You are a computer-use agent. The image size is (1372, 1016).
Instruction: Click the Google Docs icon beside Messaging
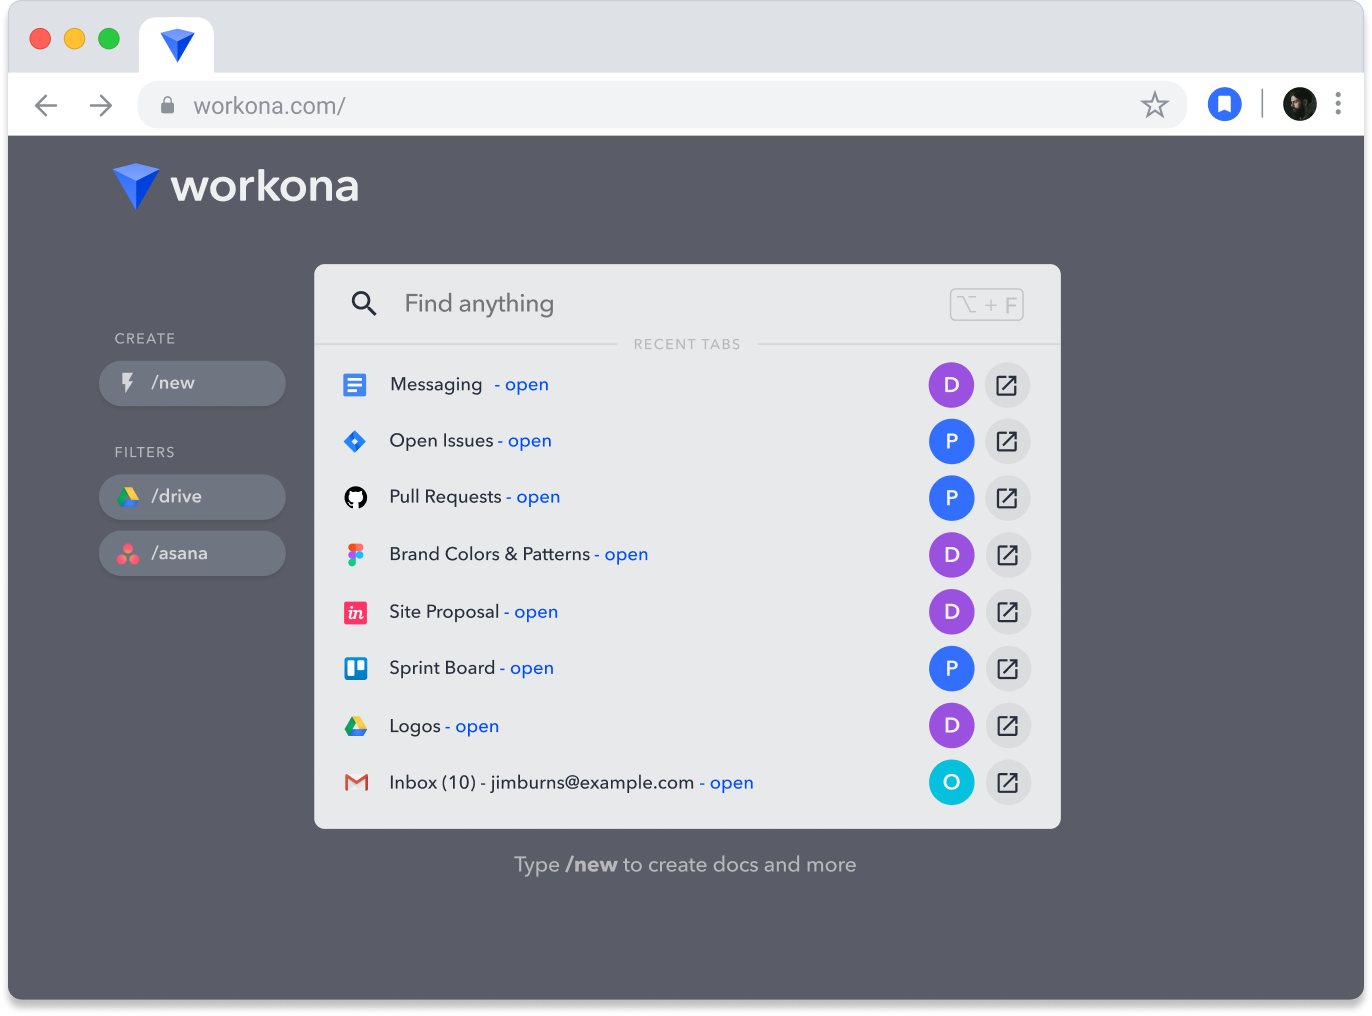coord(355,385)
